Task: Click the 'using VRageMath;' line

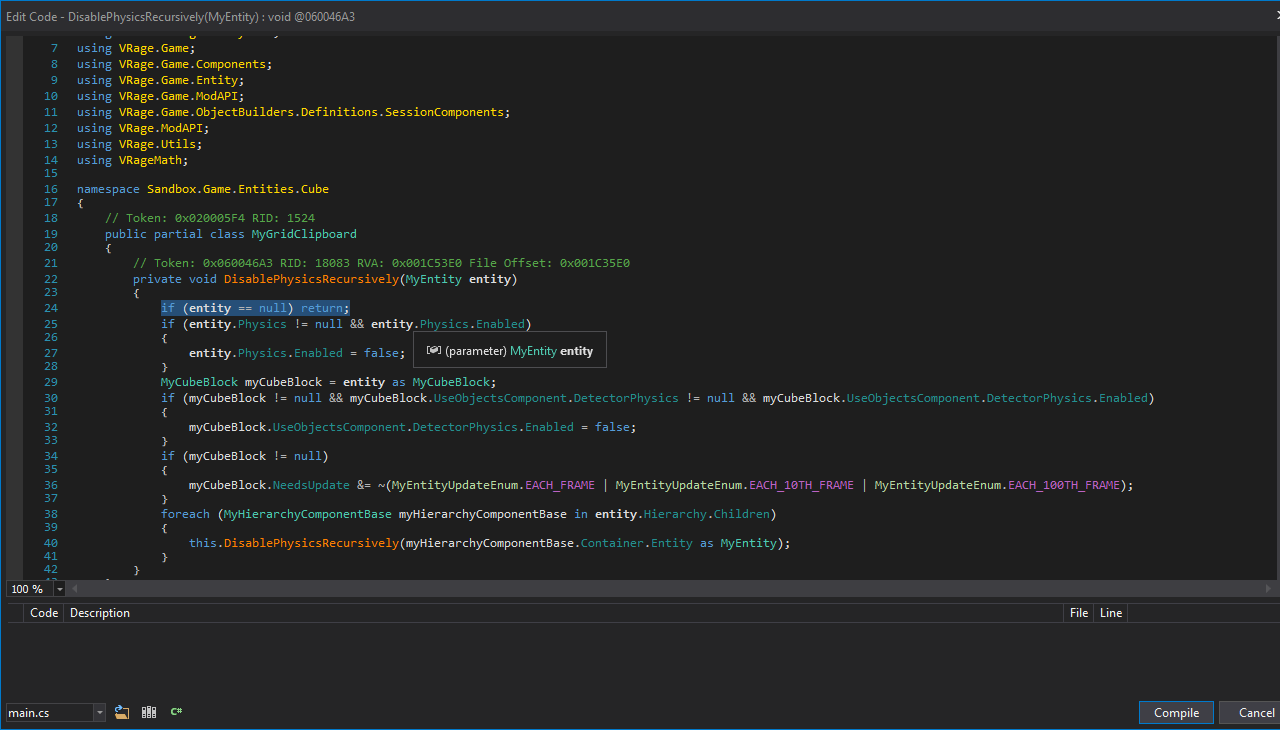Action: (132, 160)
